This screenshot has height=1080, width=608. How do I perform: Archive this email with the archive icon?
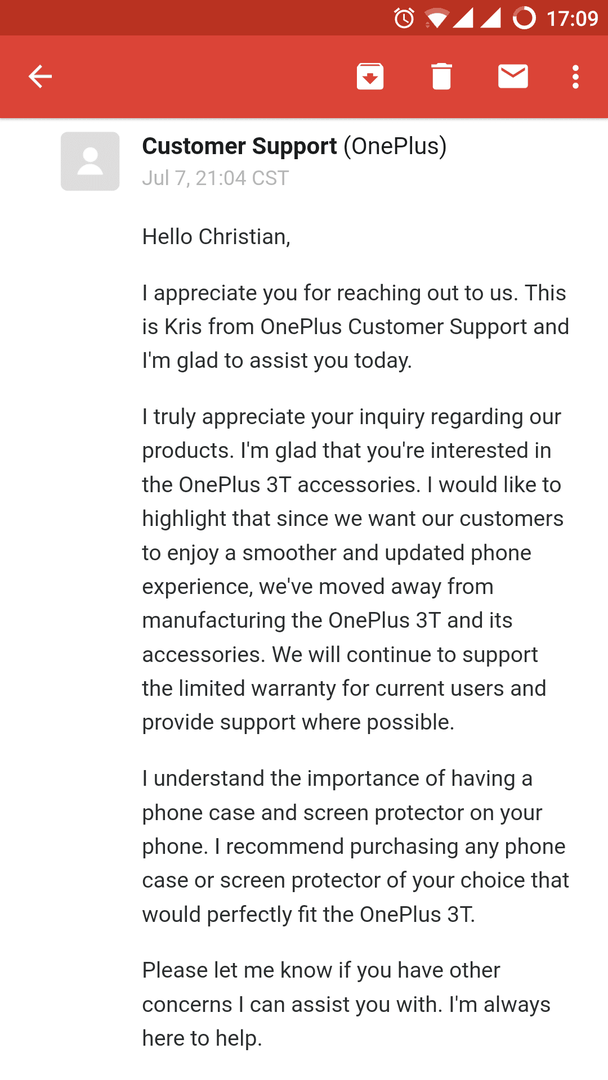(x=370, y=76)
